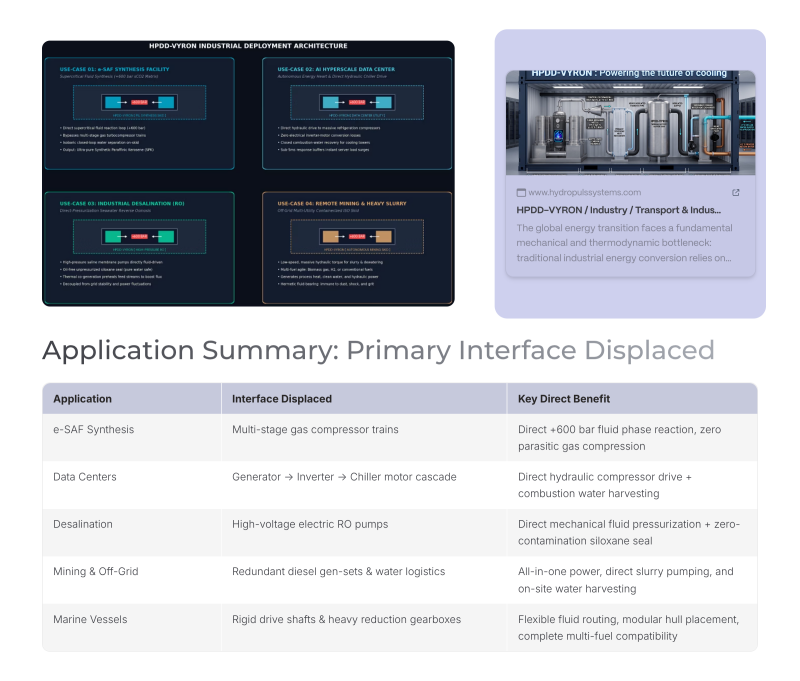Select the Use-Case 01 e-SAF Synthesis Facility panel
This screenshot has height=681, width=800.
coord(139,113)
